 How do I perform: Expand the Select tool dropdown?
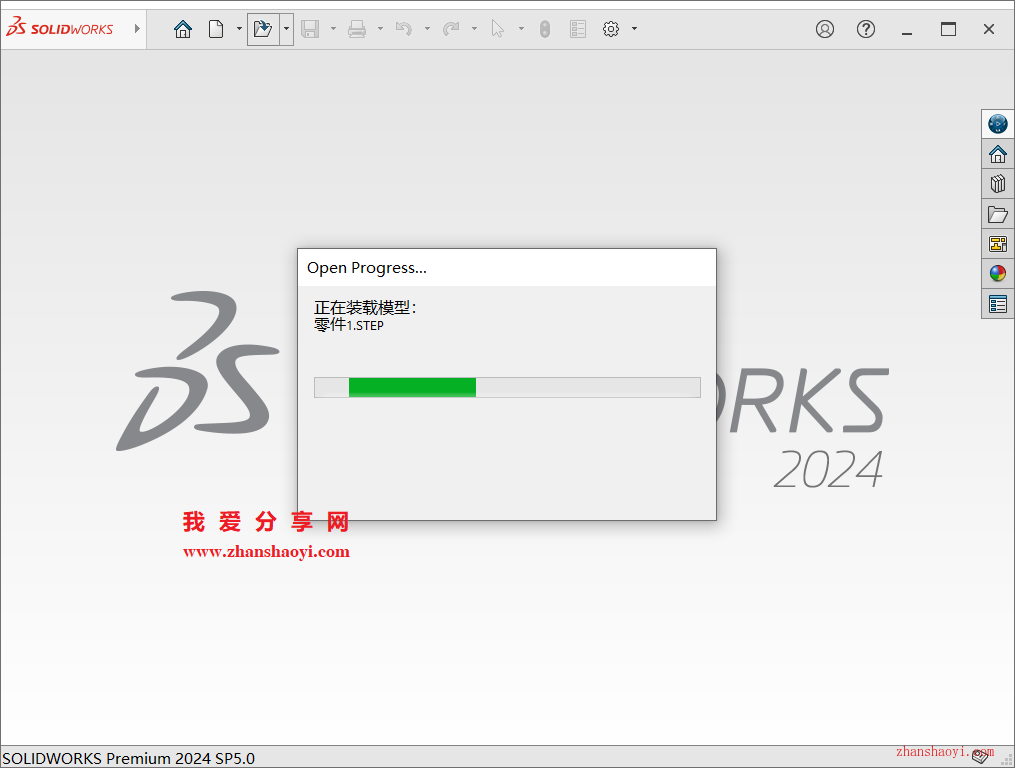(x=521, y=28)
